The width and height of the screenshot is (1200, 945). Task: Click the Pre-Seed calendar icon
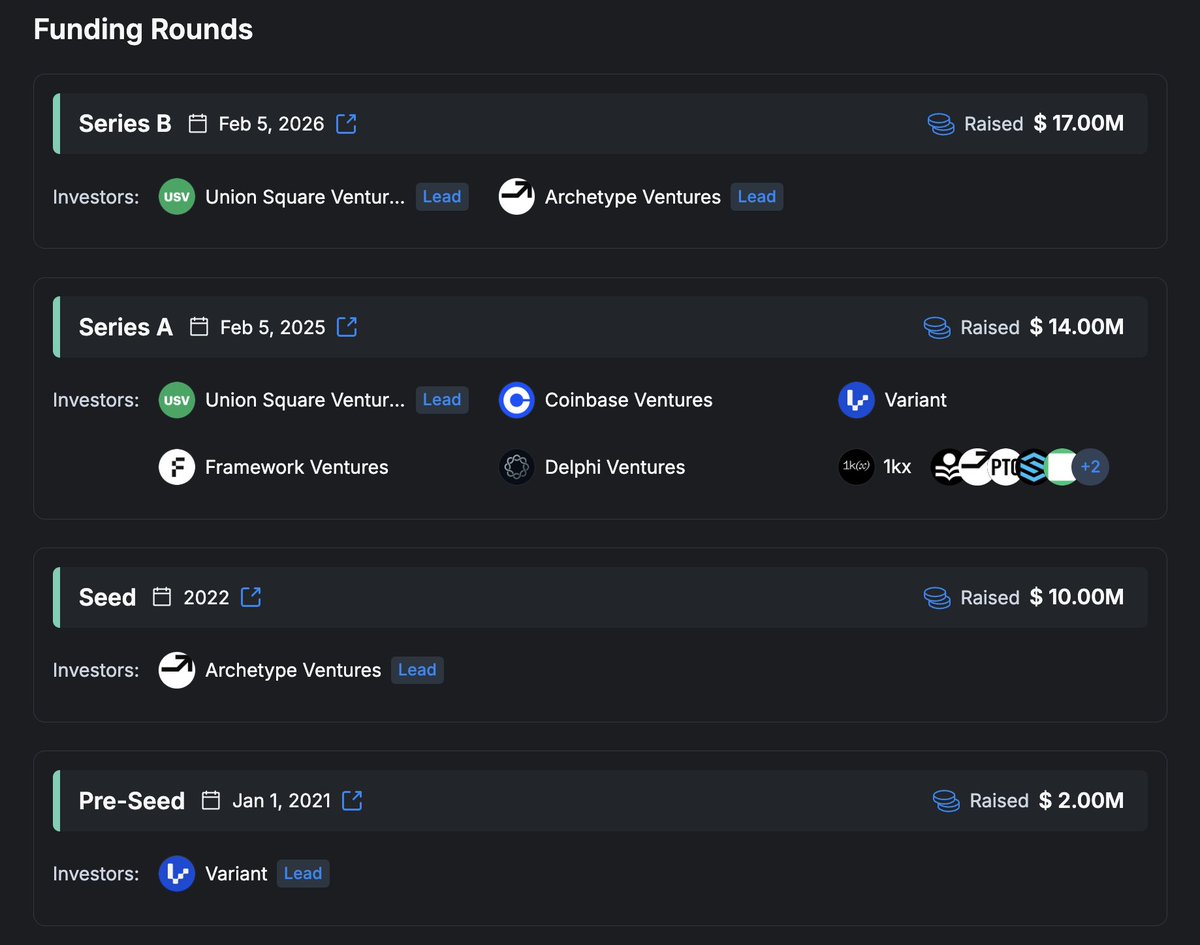211,800
